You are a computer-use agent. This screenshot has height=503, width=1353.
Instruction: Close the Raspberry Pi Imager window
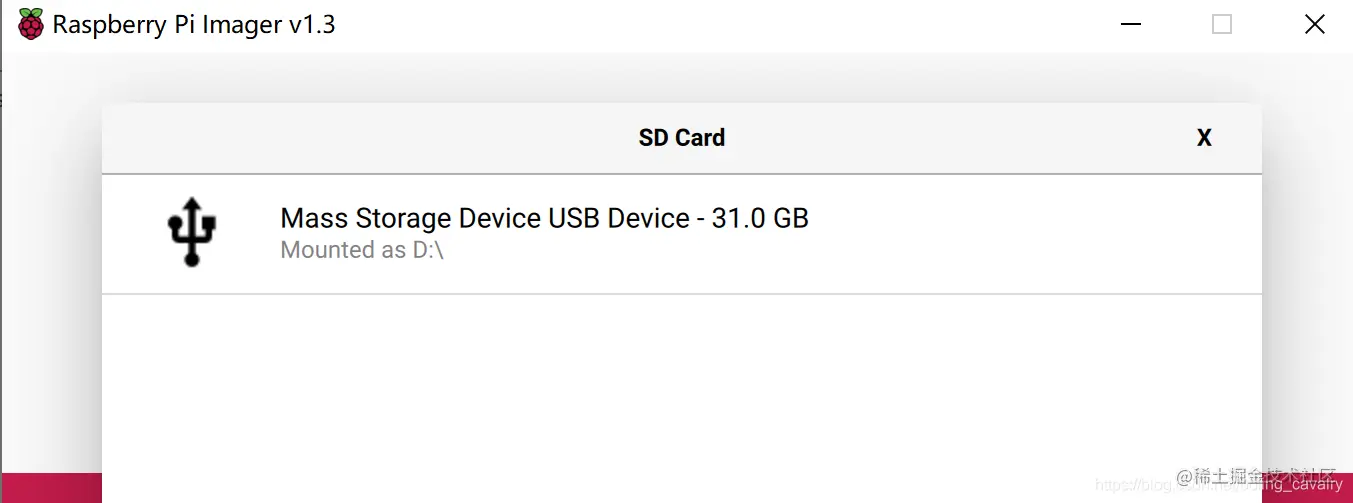click(1315, 25)
